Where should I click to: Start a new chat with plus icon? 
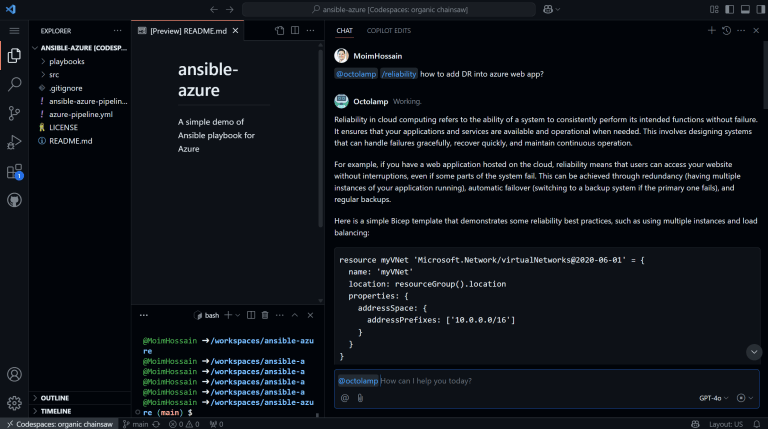point(712,30)
